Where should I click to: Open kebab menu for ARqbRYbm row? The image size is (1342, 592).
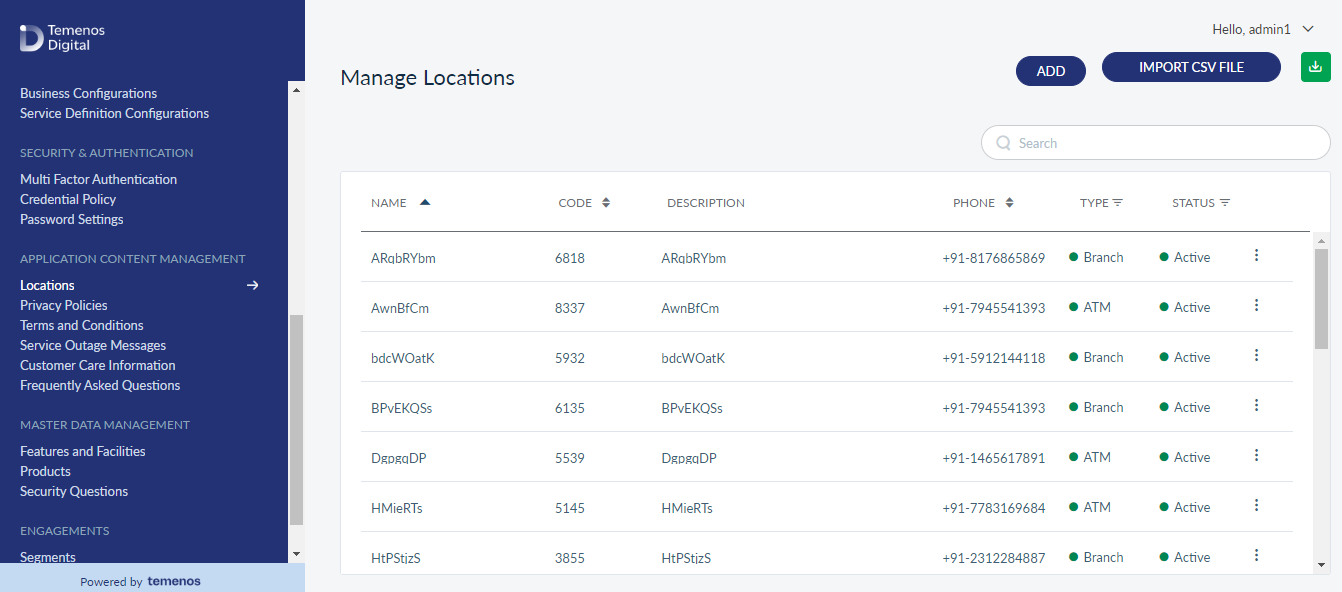(1256, 255)
